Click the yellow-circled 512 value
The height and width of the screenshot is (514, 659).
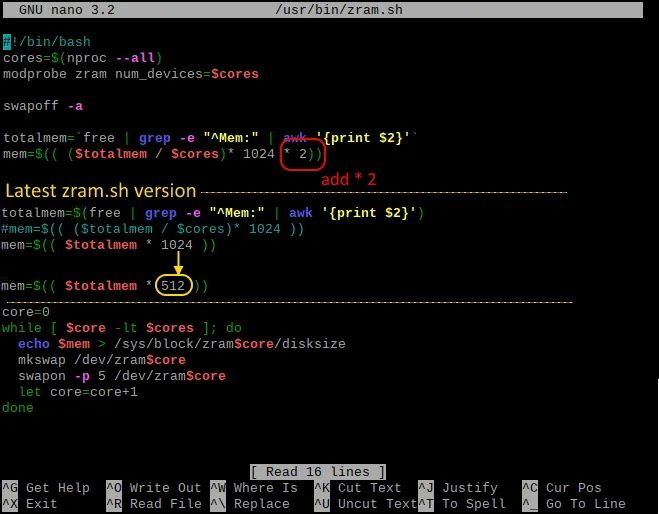[x=180, y=286]
